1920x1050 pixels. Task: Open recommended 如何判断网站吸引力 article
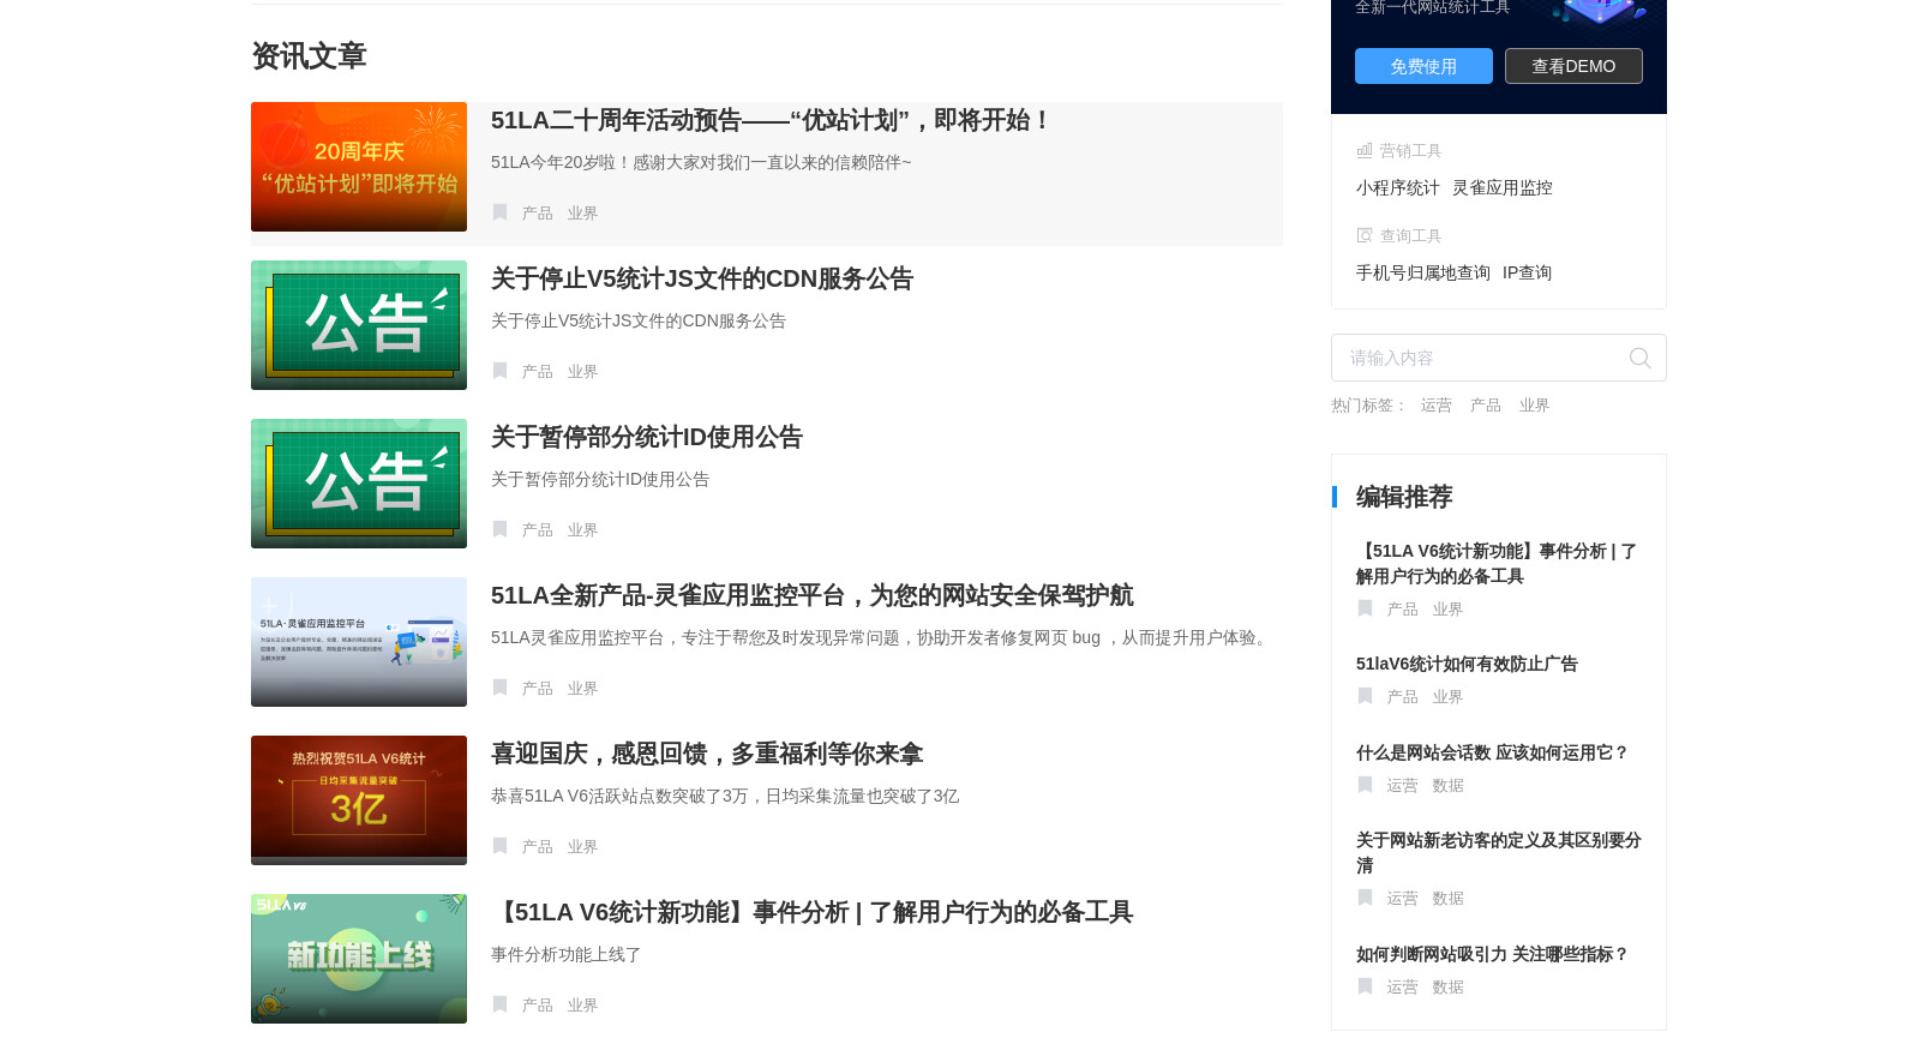tap(1492, 954)
